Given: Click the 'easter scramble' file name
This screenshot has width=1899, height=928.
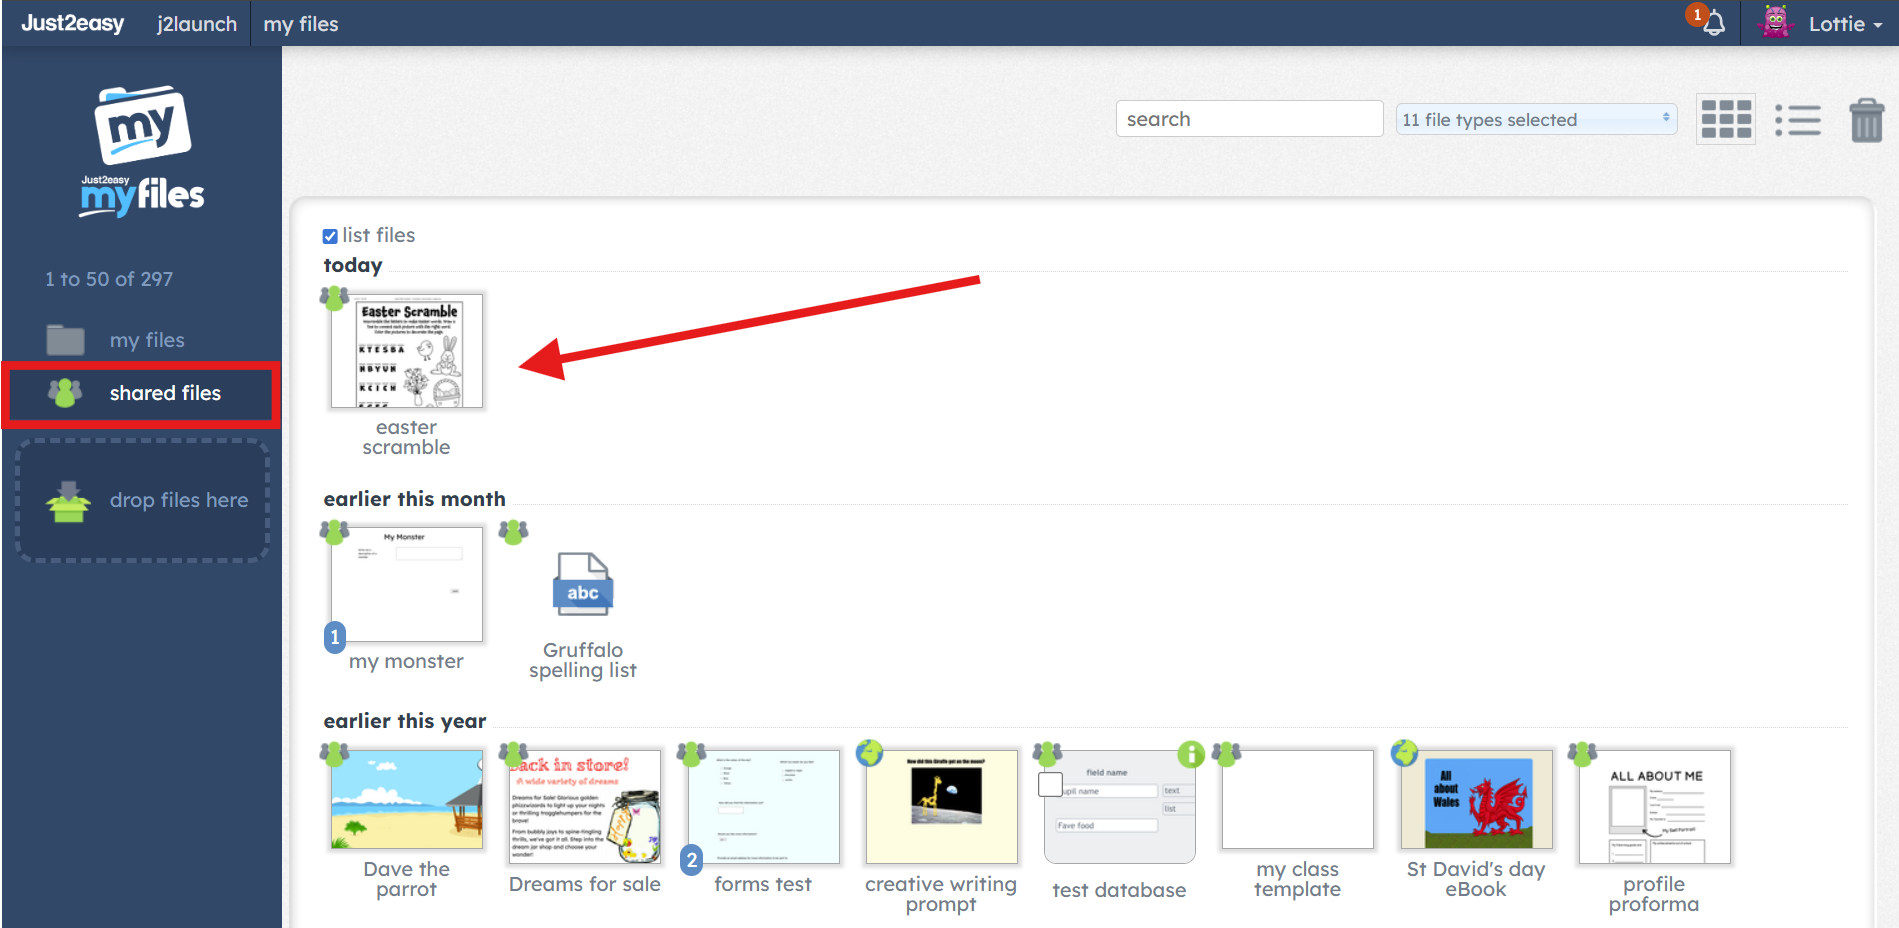Looking at the screenshot, I should [406, 437].
